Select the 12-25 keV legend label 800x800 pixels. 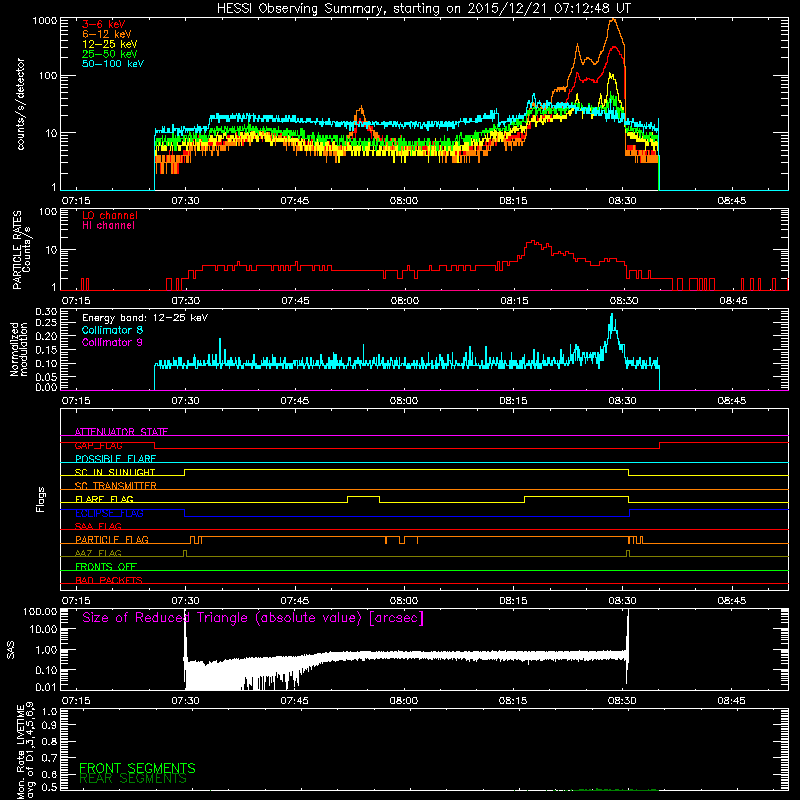109,44
